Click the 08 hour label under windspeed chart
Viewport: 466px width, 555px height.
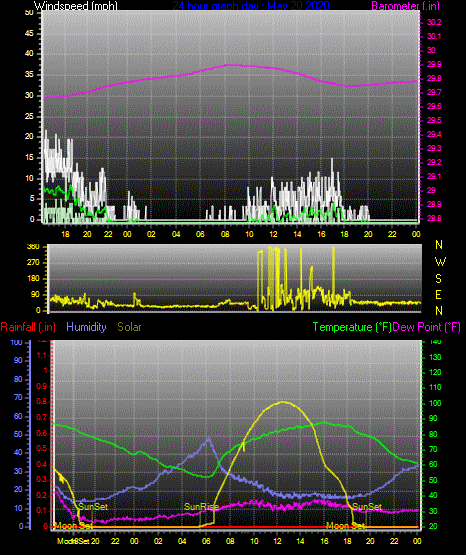[225, 234]
